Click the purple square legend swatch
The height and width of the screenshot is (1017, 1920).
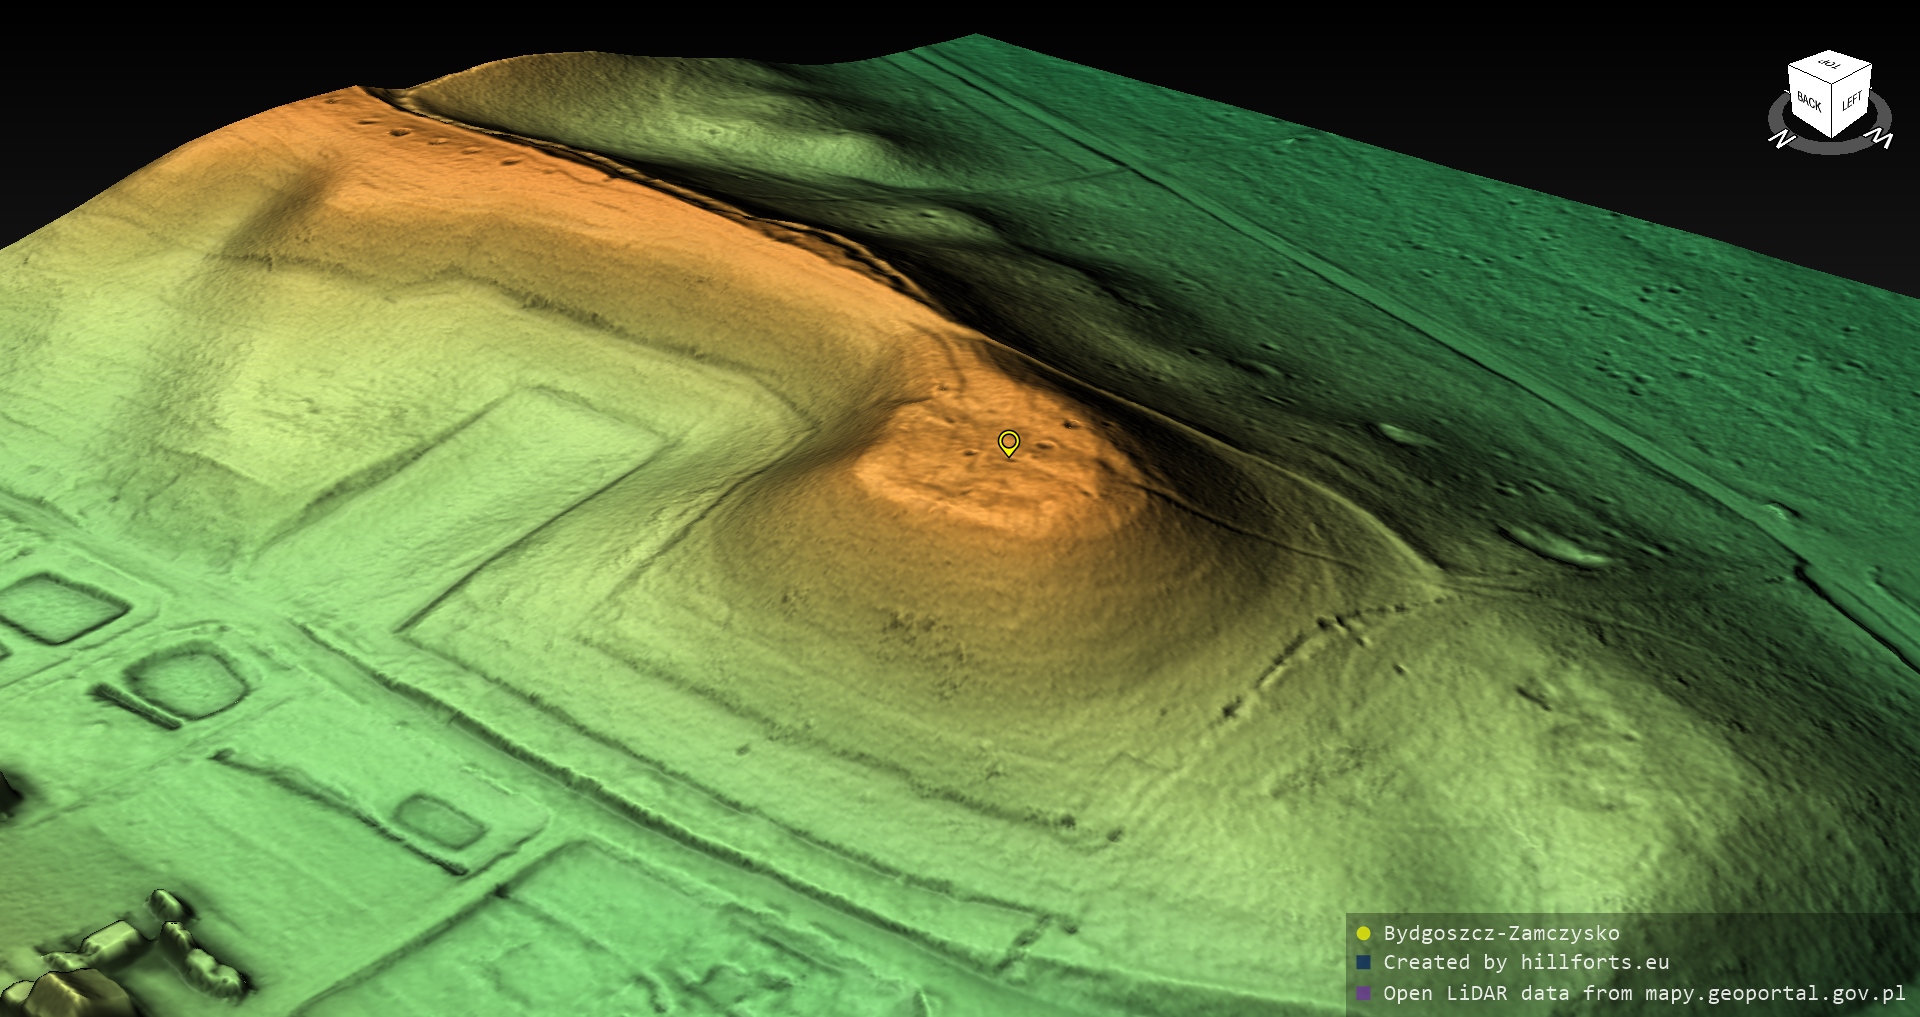(1363, 994)
